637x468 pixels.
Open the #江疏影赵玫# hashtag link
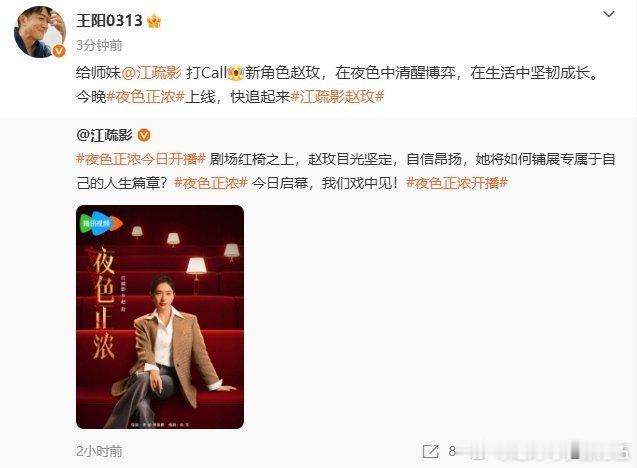point(338,97)
